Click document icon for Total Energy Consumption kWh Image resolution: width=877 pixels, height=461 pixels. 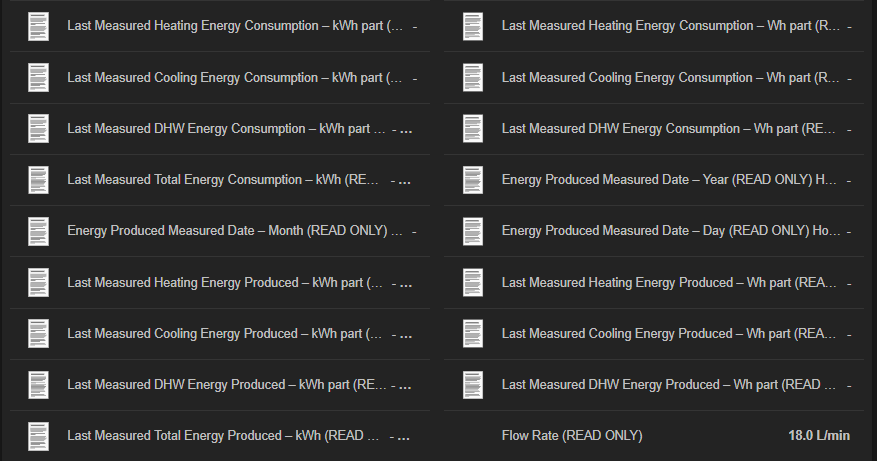38,180
